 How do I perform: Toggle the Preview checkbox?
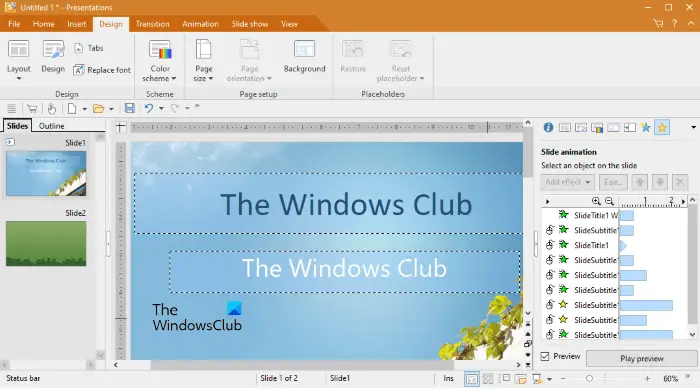click(x=545, y=356)
